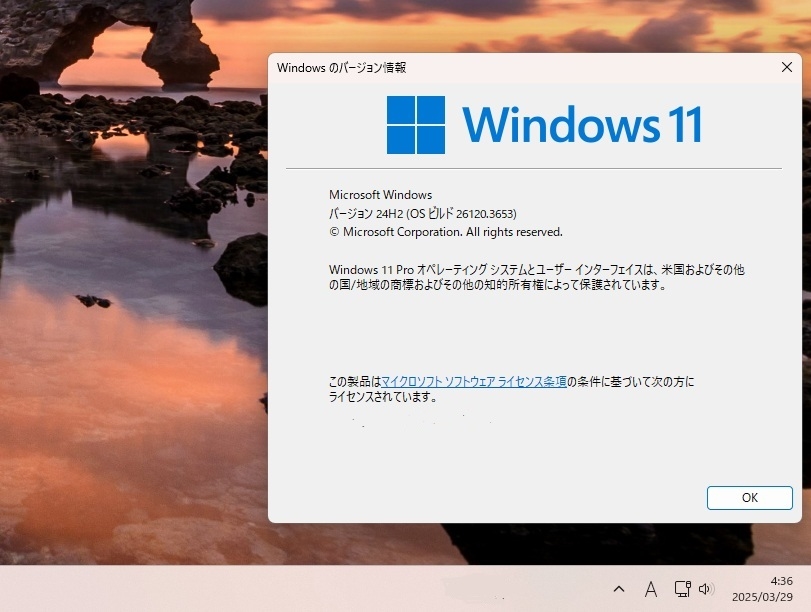Toggle the IME input mode A indicator
Image resolution: width=811 pixels, height=612 pixels.
[x=651, y=589]
